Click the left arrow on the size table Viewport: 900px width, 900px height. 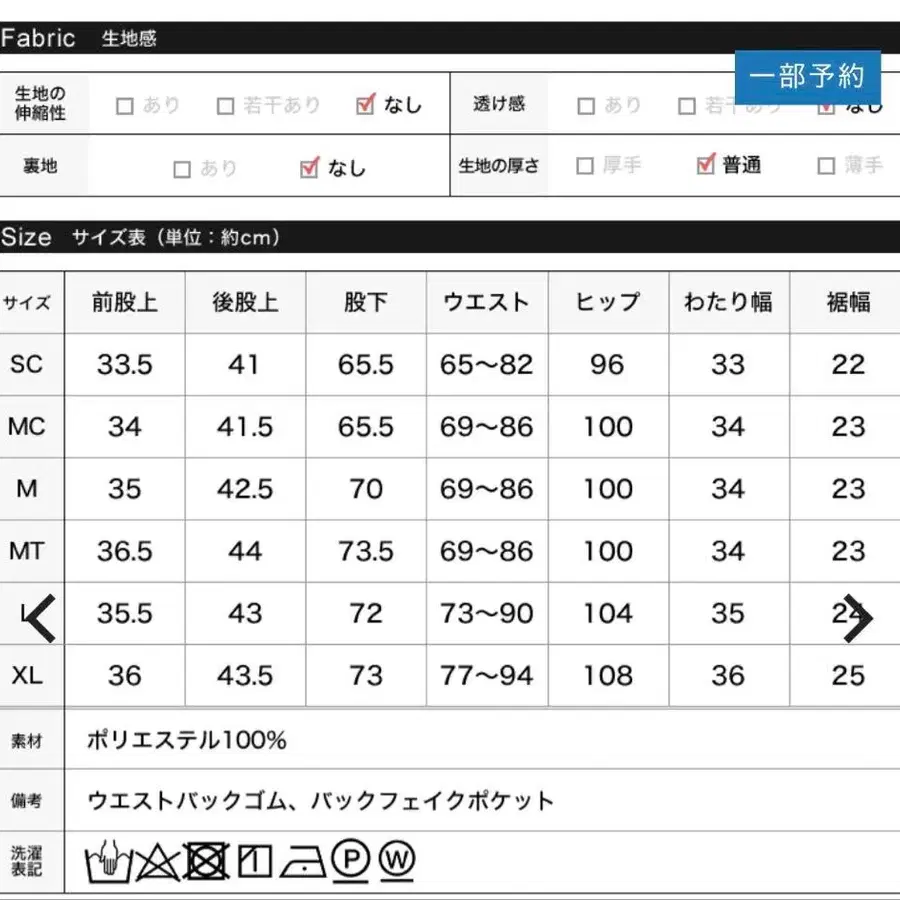[38, 617]
